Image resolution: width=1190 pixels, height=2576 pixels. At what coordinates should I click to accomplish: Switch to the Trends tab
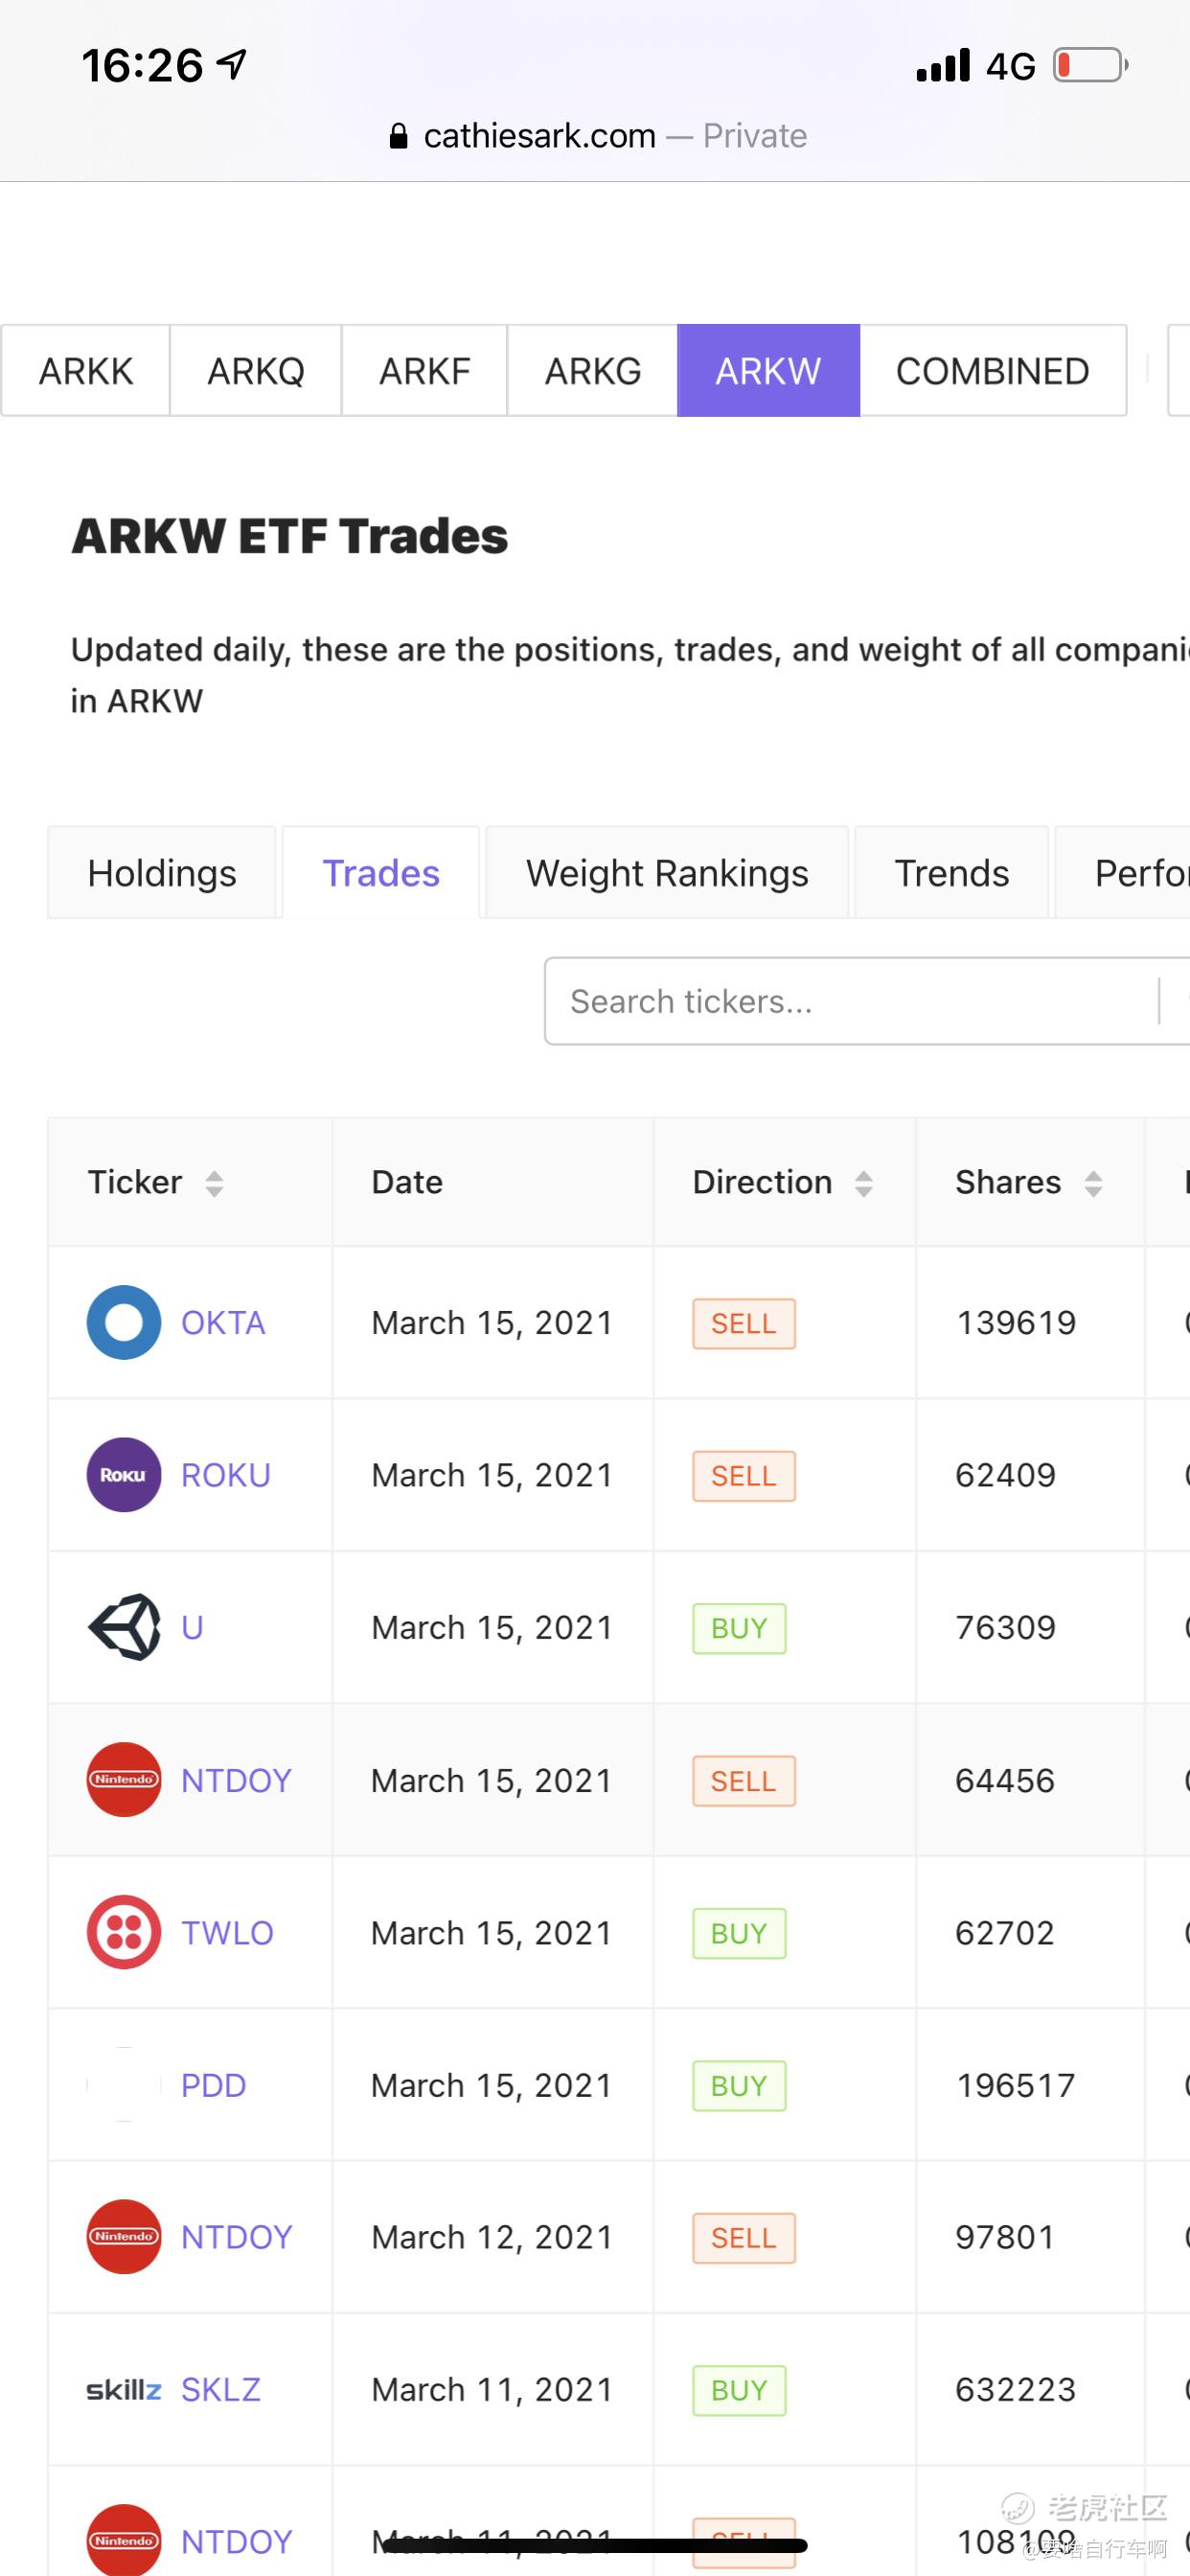click(x=952, y=873)
